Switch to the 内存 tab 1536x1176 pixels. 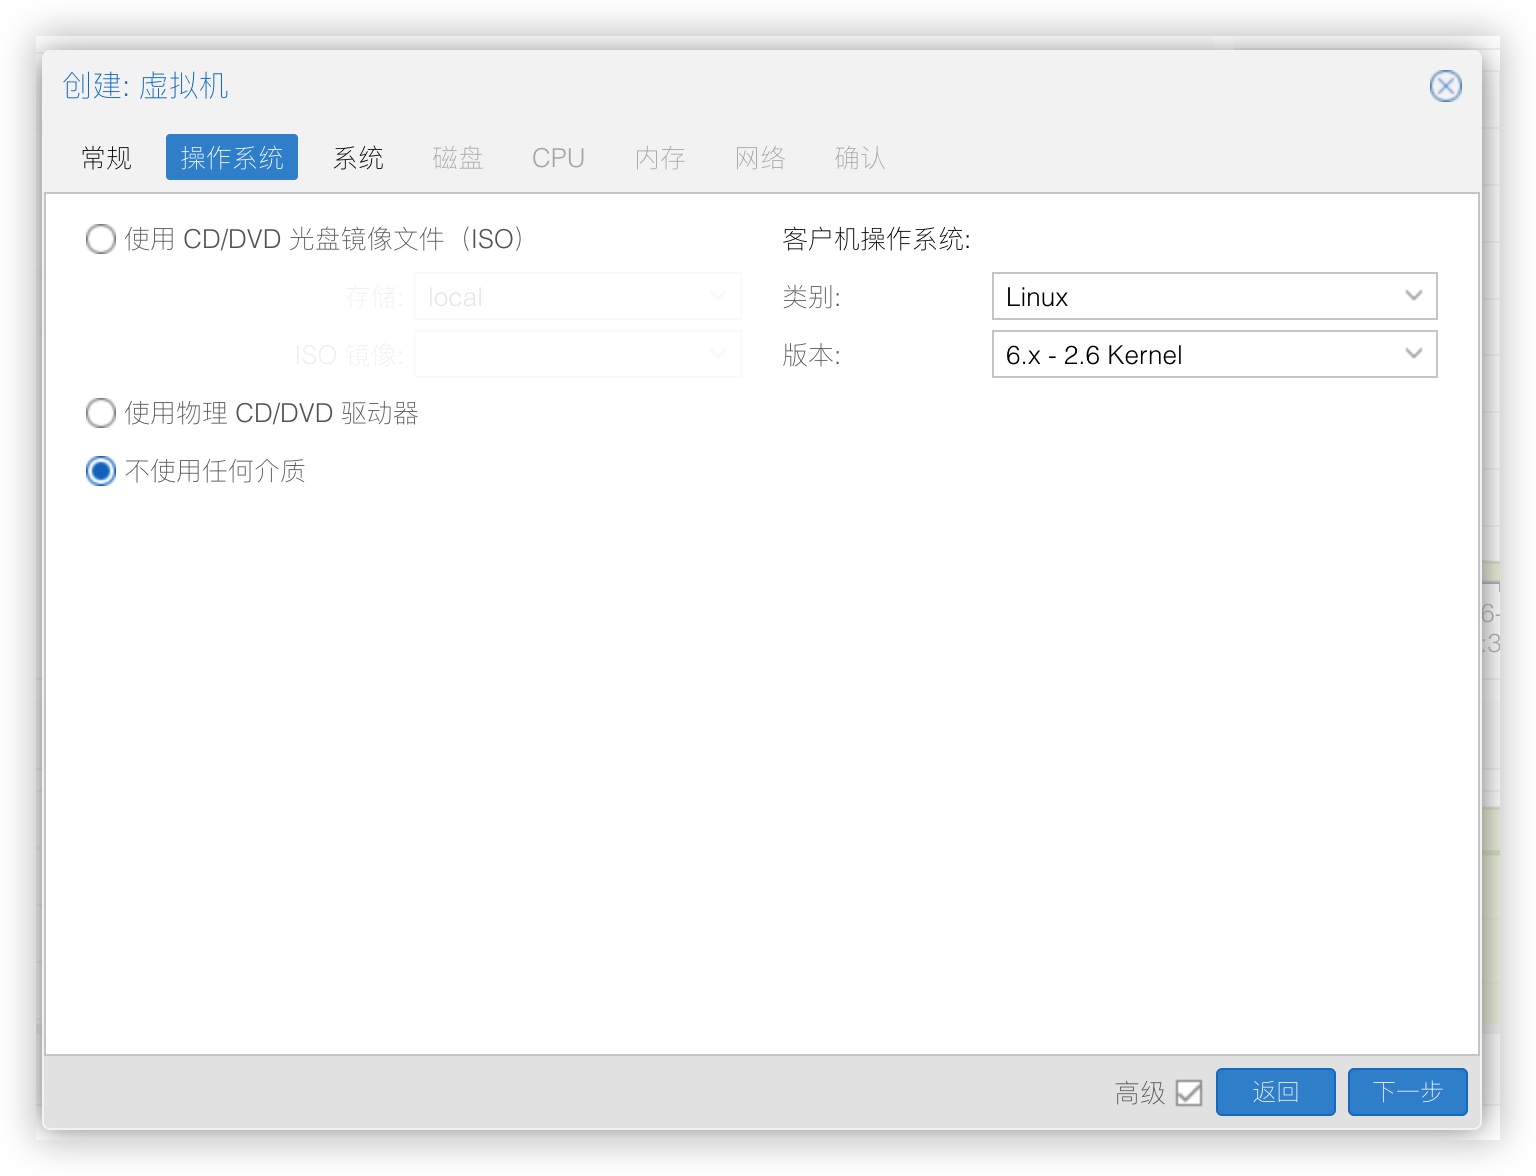point(660,158)
